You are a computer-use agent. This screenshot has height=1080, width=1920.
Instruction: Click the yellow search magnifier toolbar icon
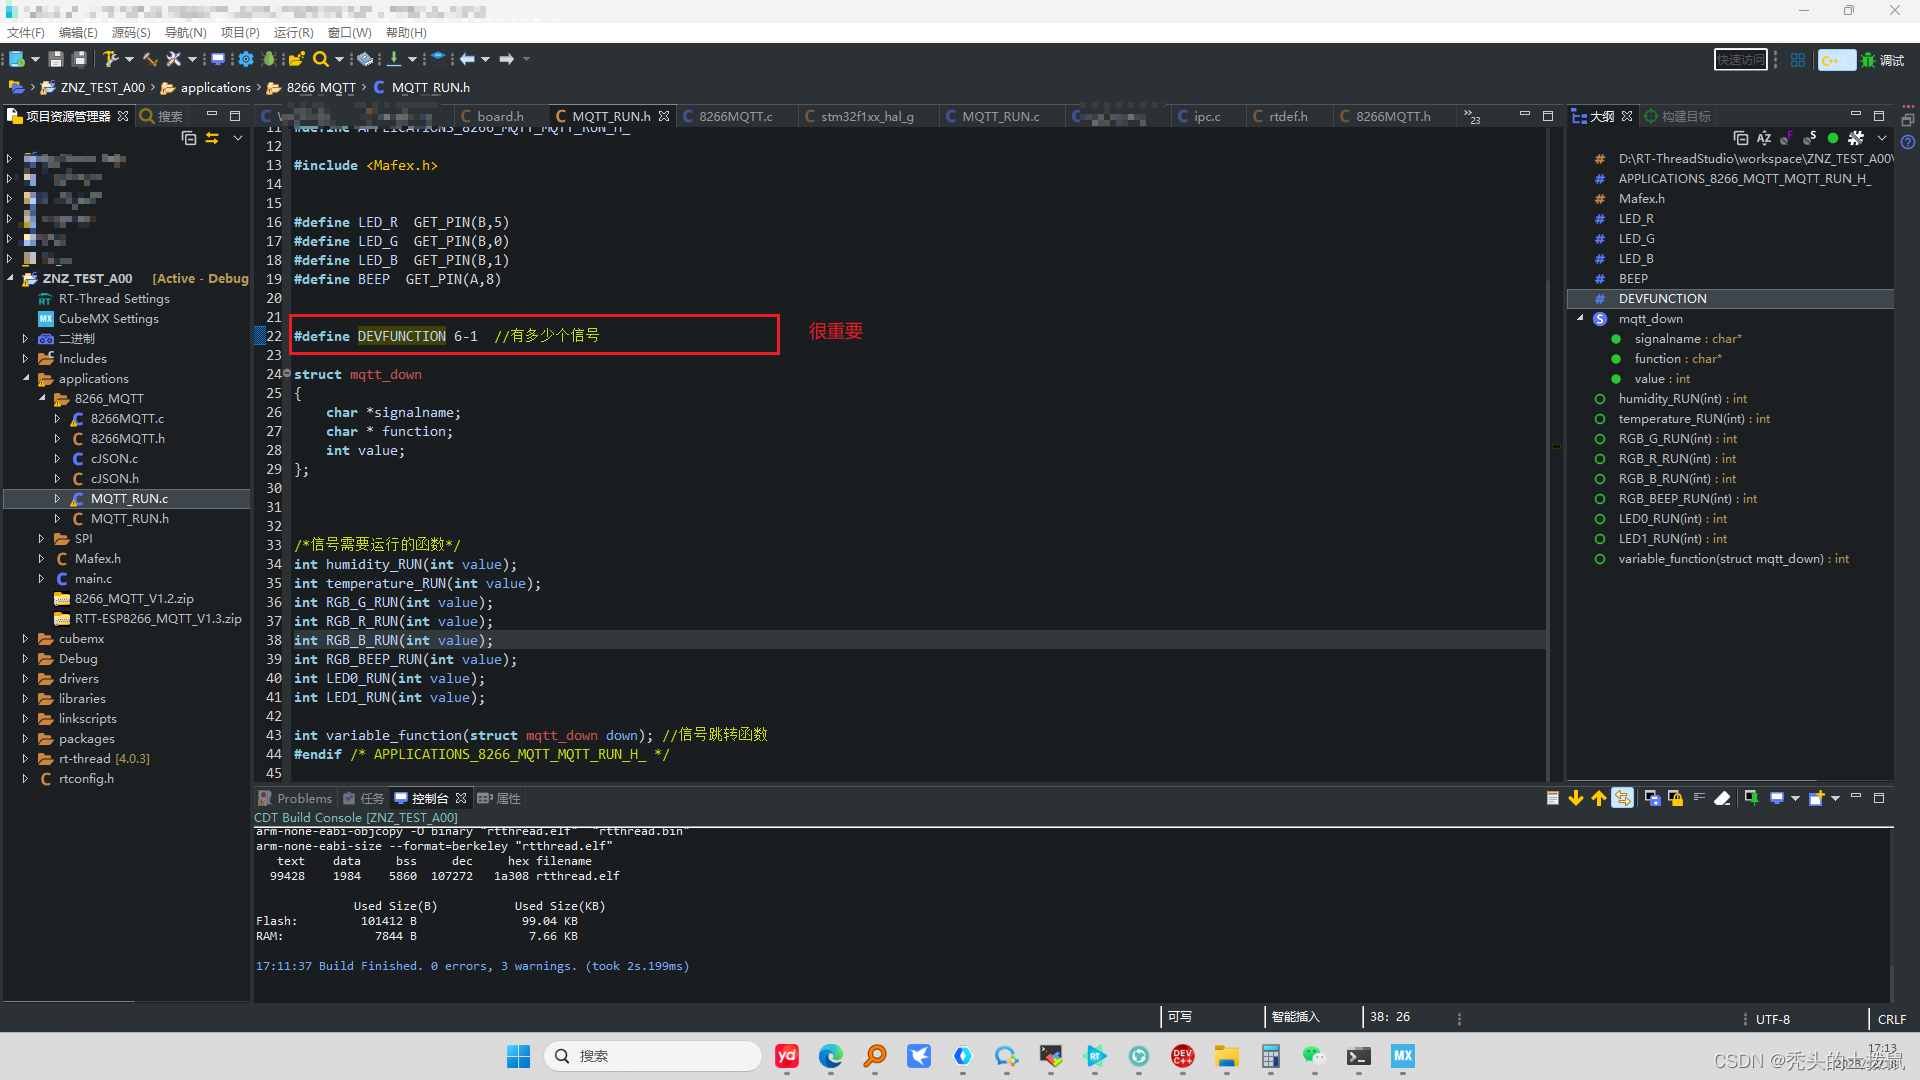pos(321,59)
